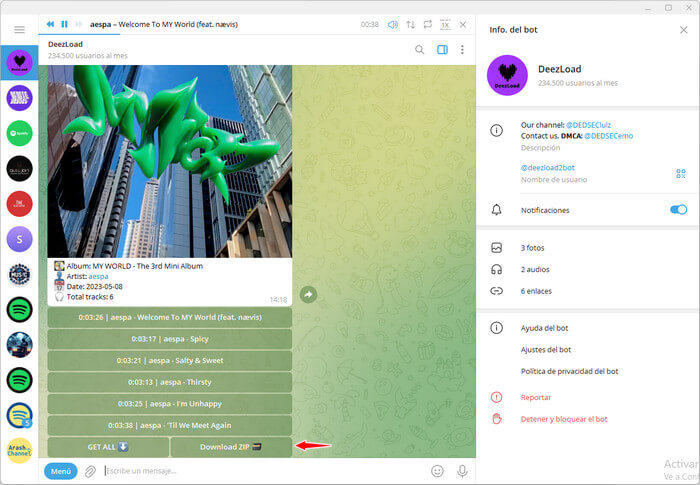The width and height of the screenshot is (700, 485).
Task: Open the emoji picker
Action: coord(438,471)
